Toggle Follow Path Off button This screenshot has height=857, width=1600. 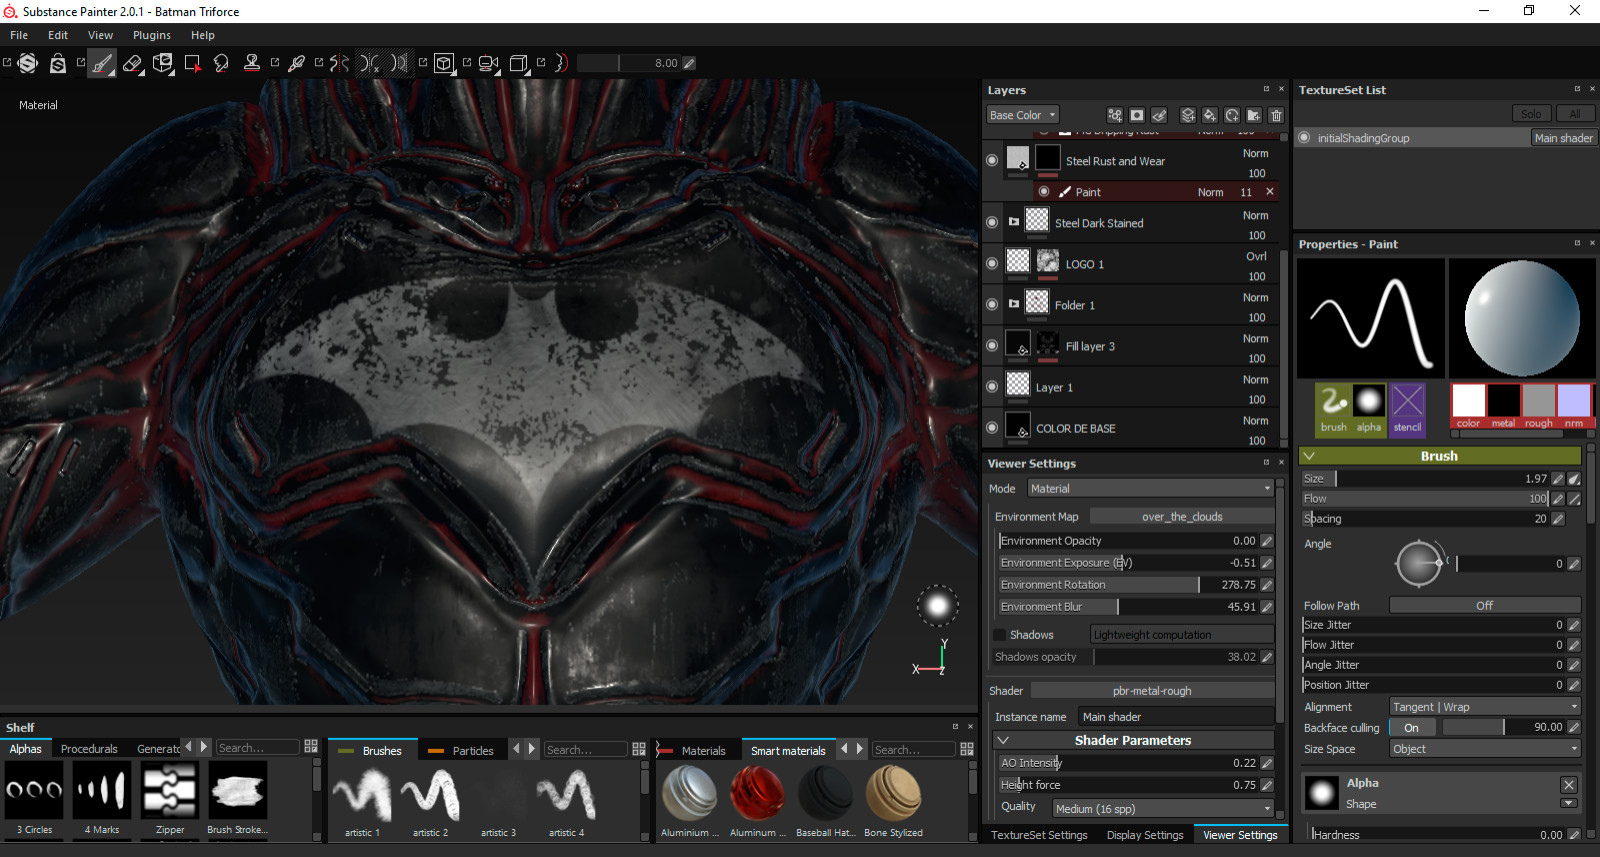[x=1485, y=606]
